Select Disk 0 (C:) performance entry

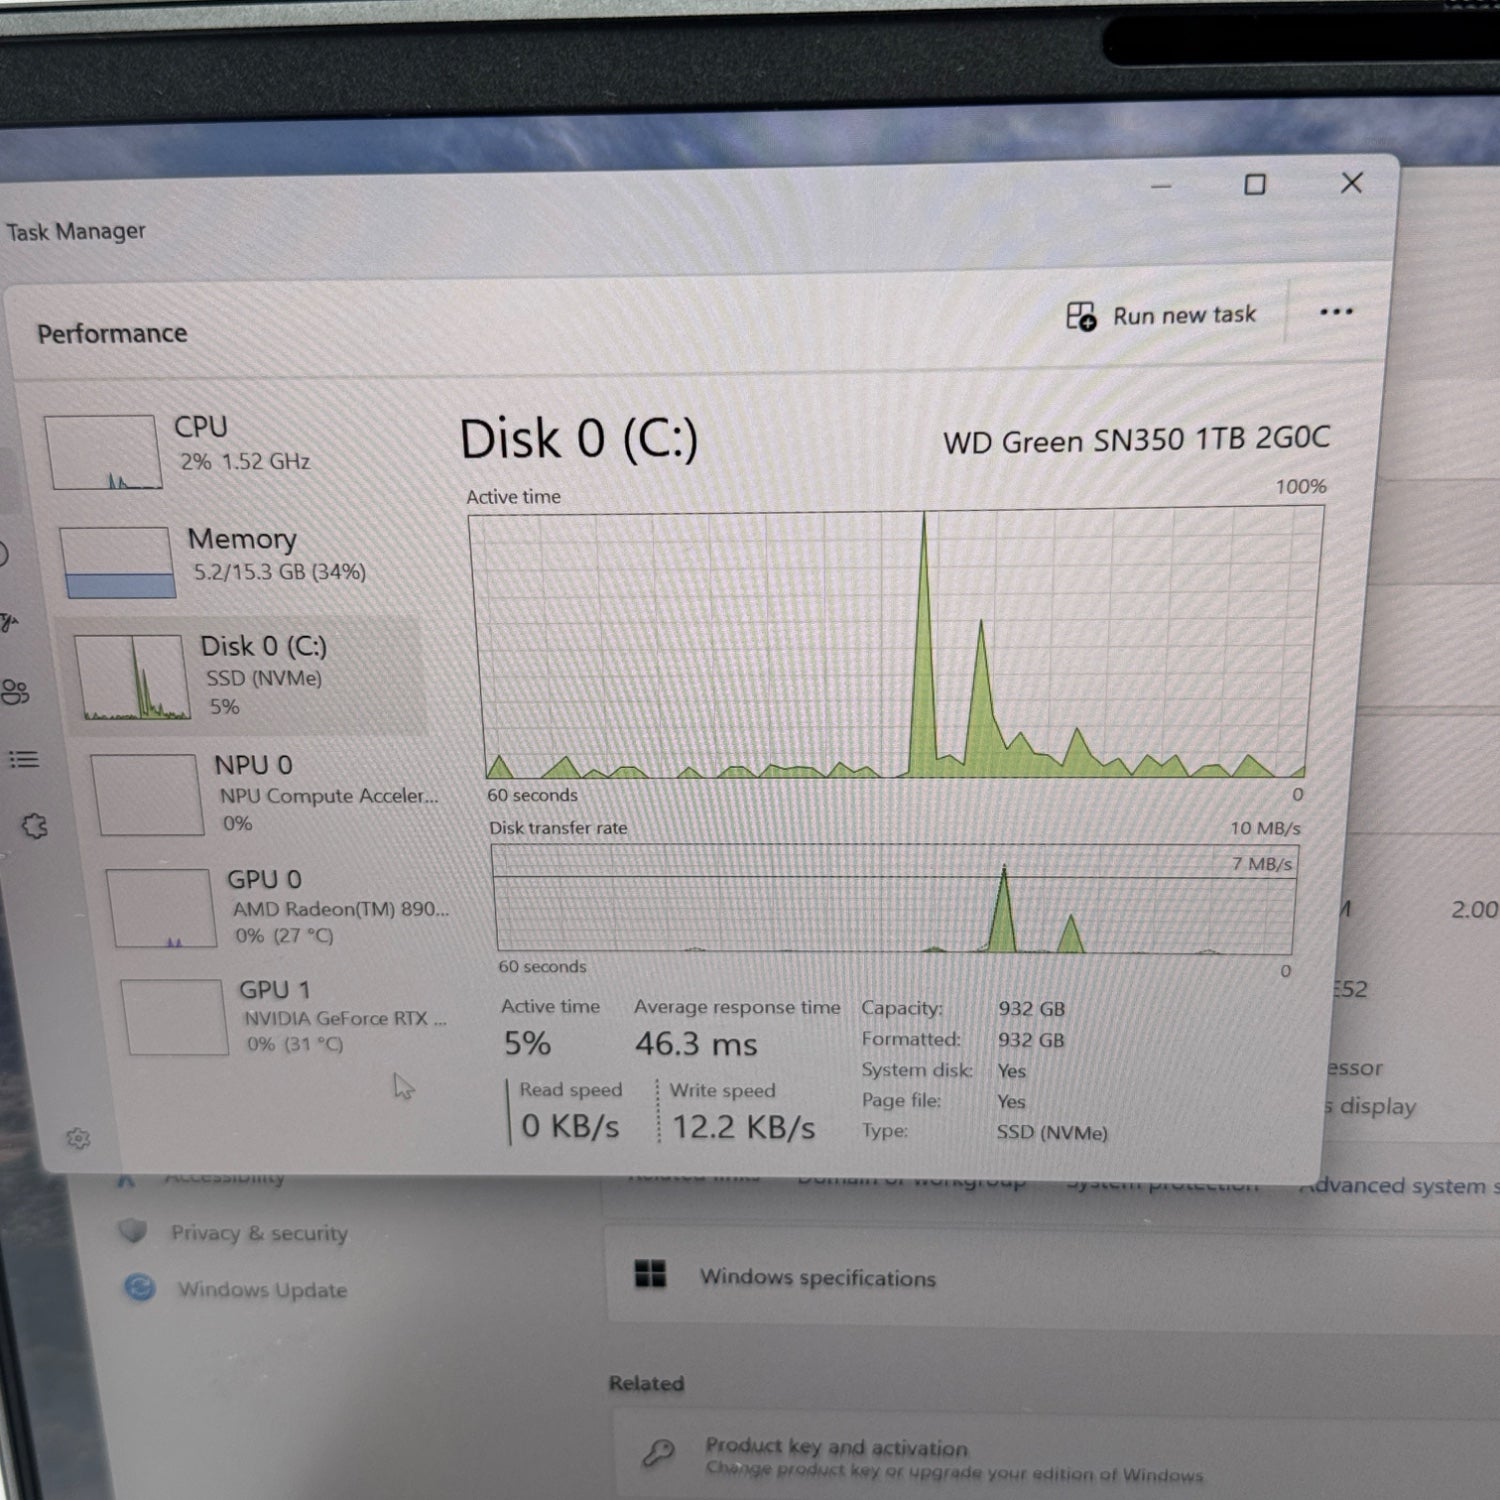pyautogui.click(x=245, y=675)
